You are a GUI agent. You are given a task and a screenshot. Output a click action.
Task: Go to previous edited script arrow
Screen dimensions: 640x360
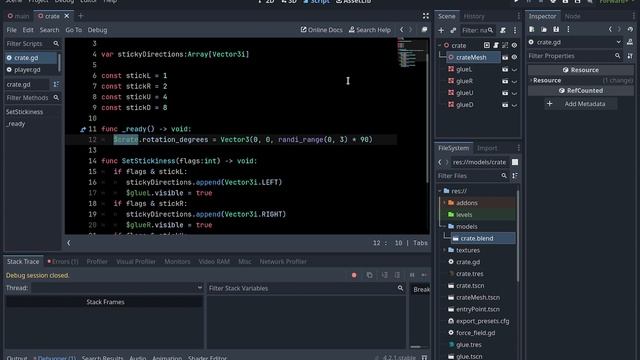coord(402,30)
